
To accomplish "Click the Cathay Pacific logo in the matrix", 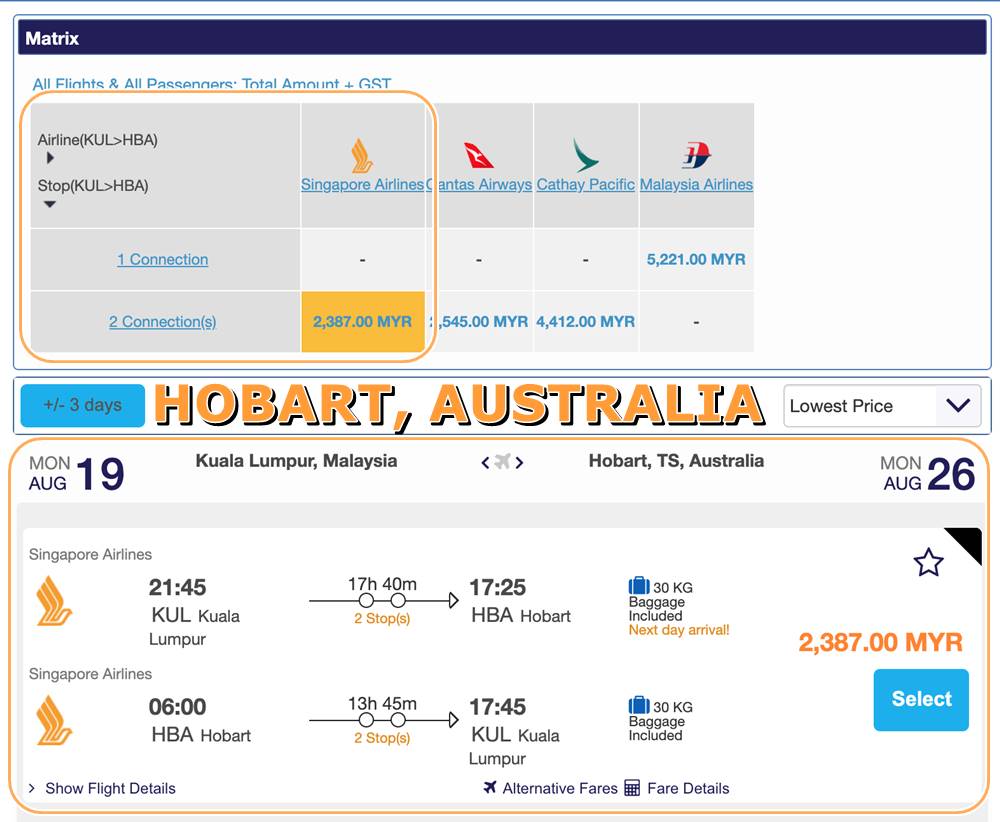I will click(585, 156).
